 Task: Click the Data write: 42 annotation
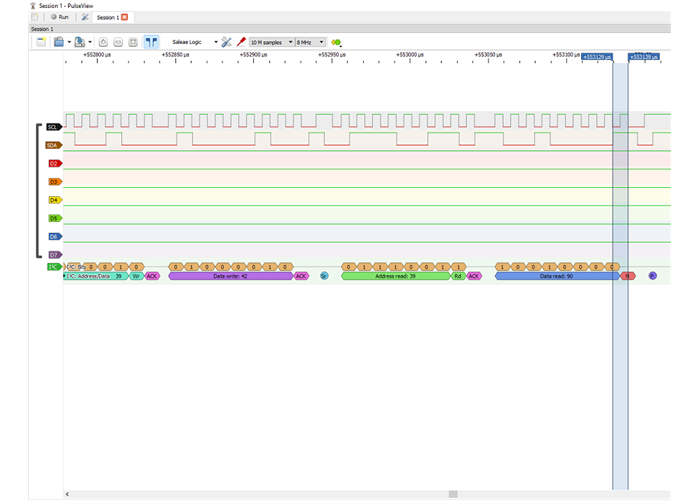pyautogui.click(x=230, y=275)
